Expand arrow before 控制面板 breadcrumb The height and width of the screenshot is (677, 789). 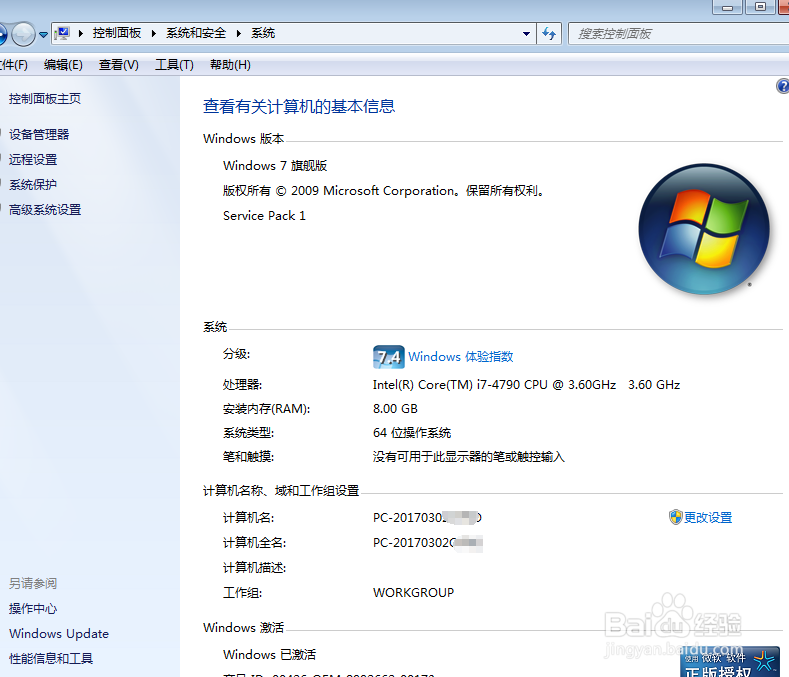tap(81, 34)
